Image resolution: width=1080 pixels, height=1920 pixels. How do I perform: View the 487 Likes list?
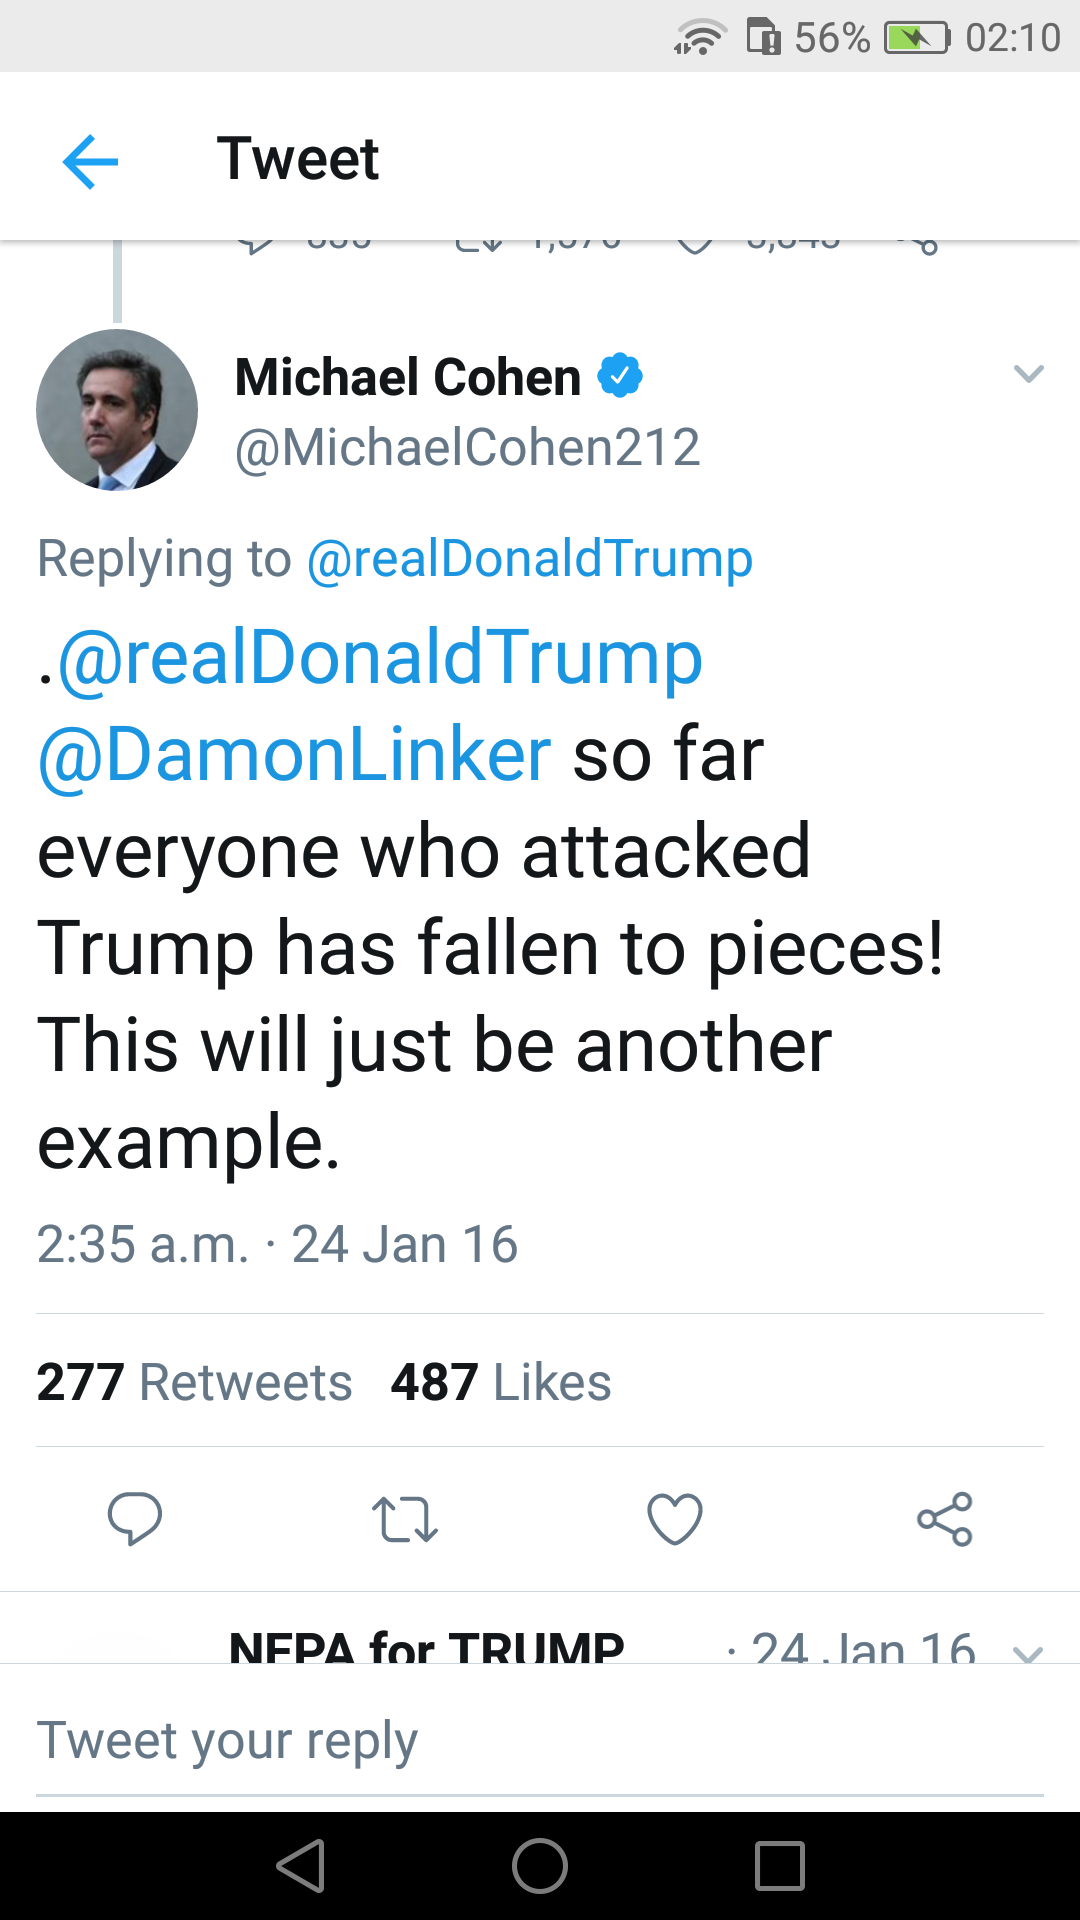coord(500,1382)
